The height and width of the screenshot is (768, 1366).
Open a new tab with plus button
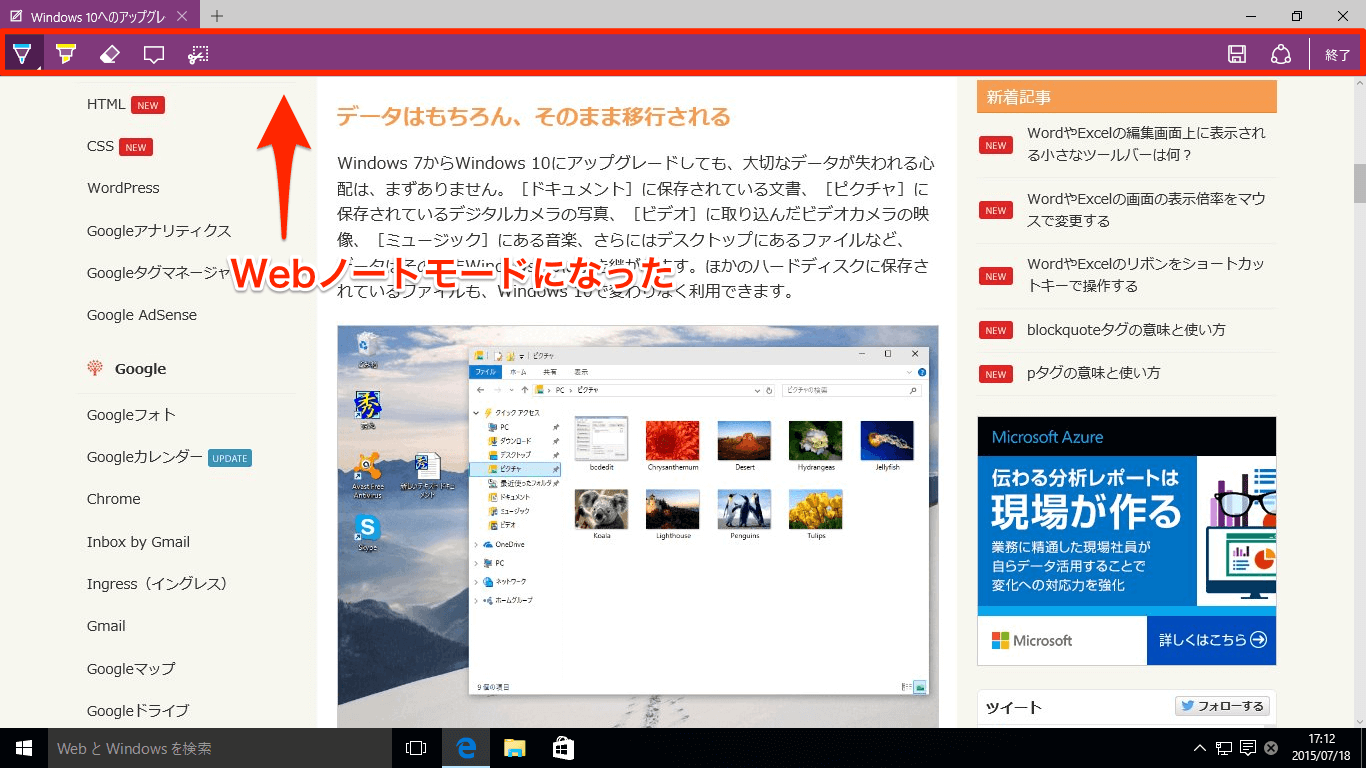coord(217,16)
